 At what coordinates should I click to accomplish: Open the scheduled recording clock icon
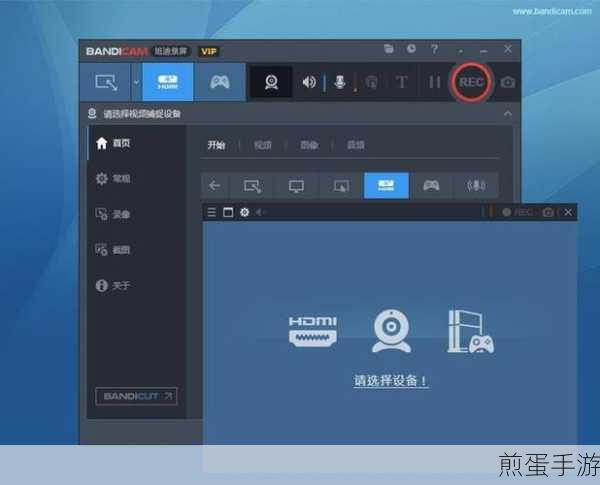411,49
